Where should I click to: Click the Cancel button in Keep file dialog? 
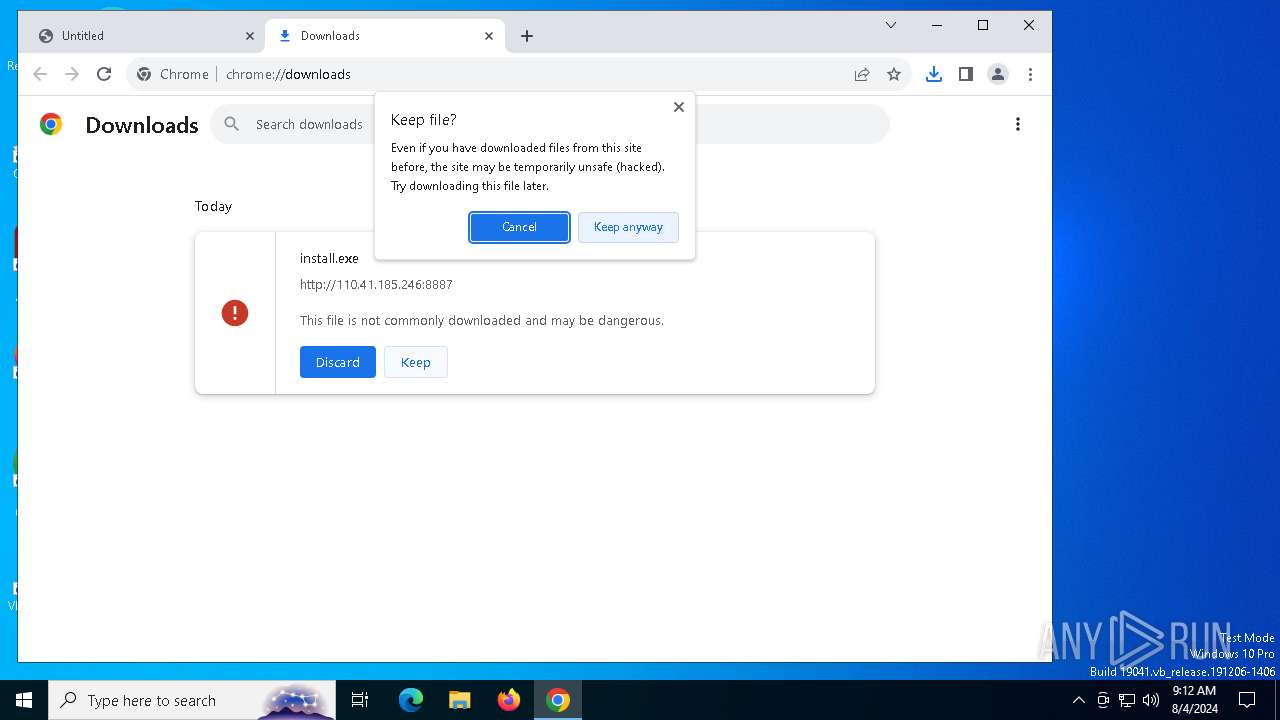pyautogui.click(x=519, y=227)
